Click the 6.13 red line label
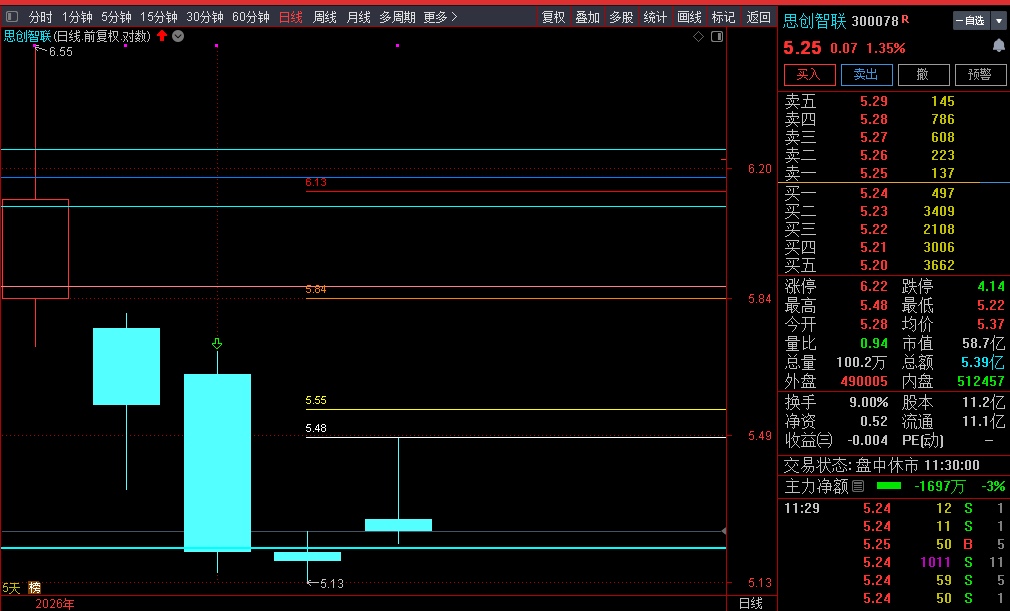This screenshot has height=611, width=1010. pos(316,183)
